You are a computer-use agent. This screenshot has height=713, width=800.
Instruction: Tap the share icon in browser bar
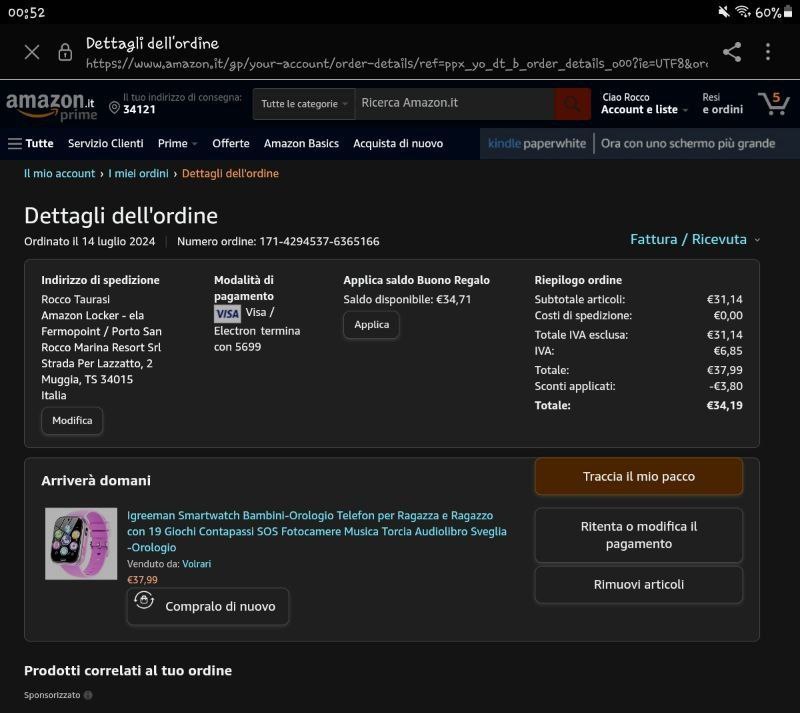tap(732, 52)
